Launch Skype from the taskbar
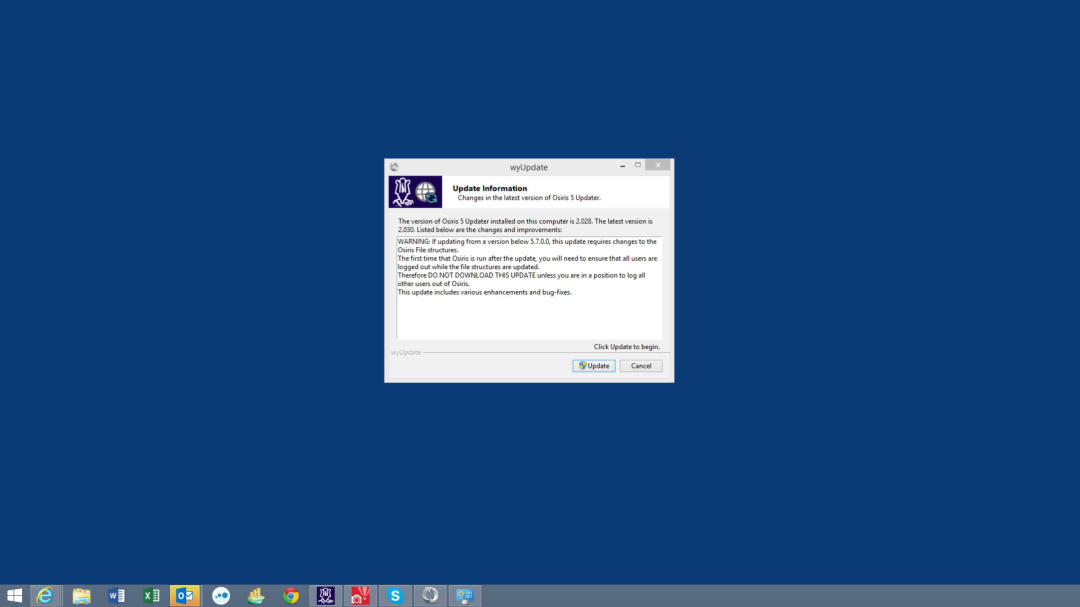This screenshot has width=1080, height=607. coord(395,596)
